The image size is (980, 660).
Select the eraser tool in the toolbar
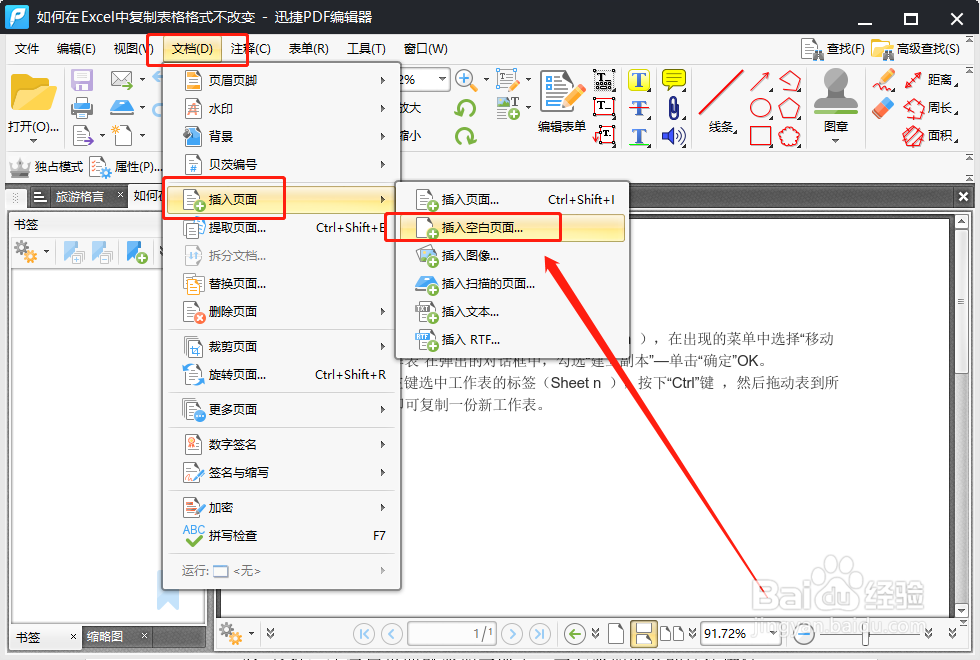click(883, 108)
